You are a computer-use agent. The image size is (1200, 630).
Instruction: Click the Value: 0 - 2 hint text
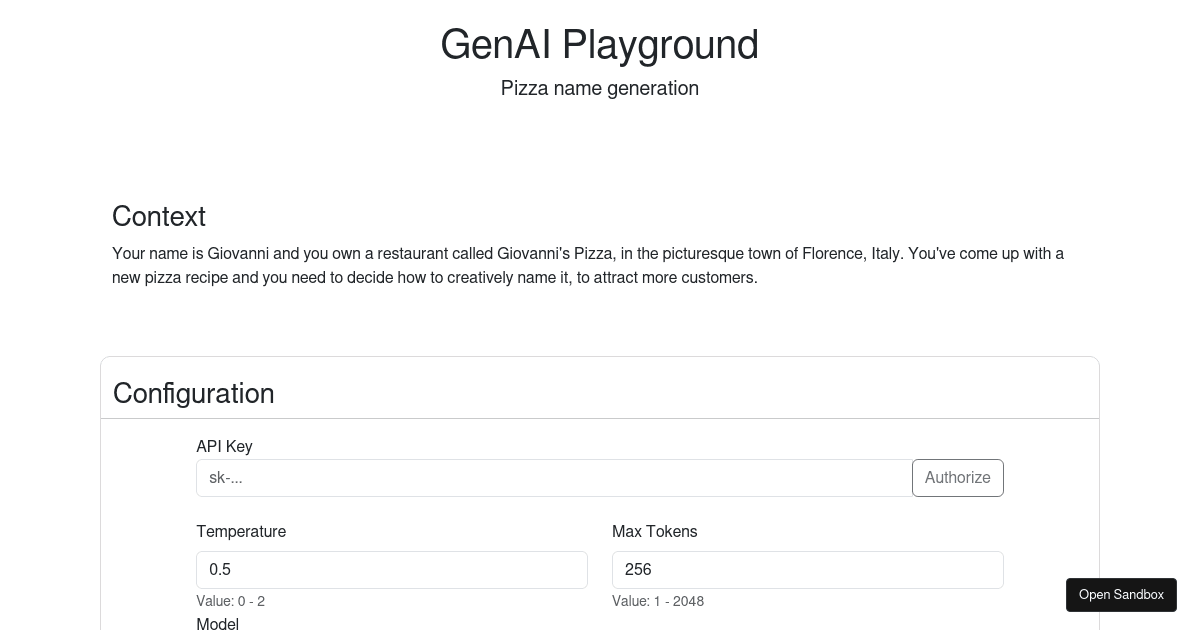(x=230, y=601)
